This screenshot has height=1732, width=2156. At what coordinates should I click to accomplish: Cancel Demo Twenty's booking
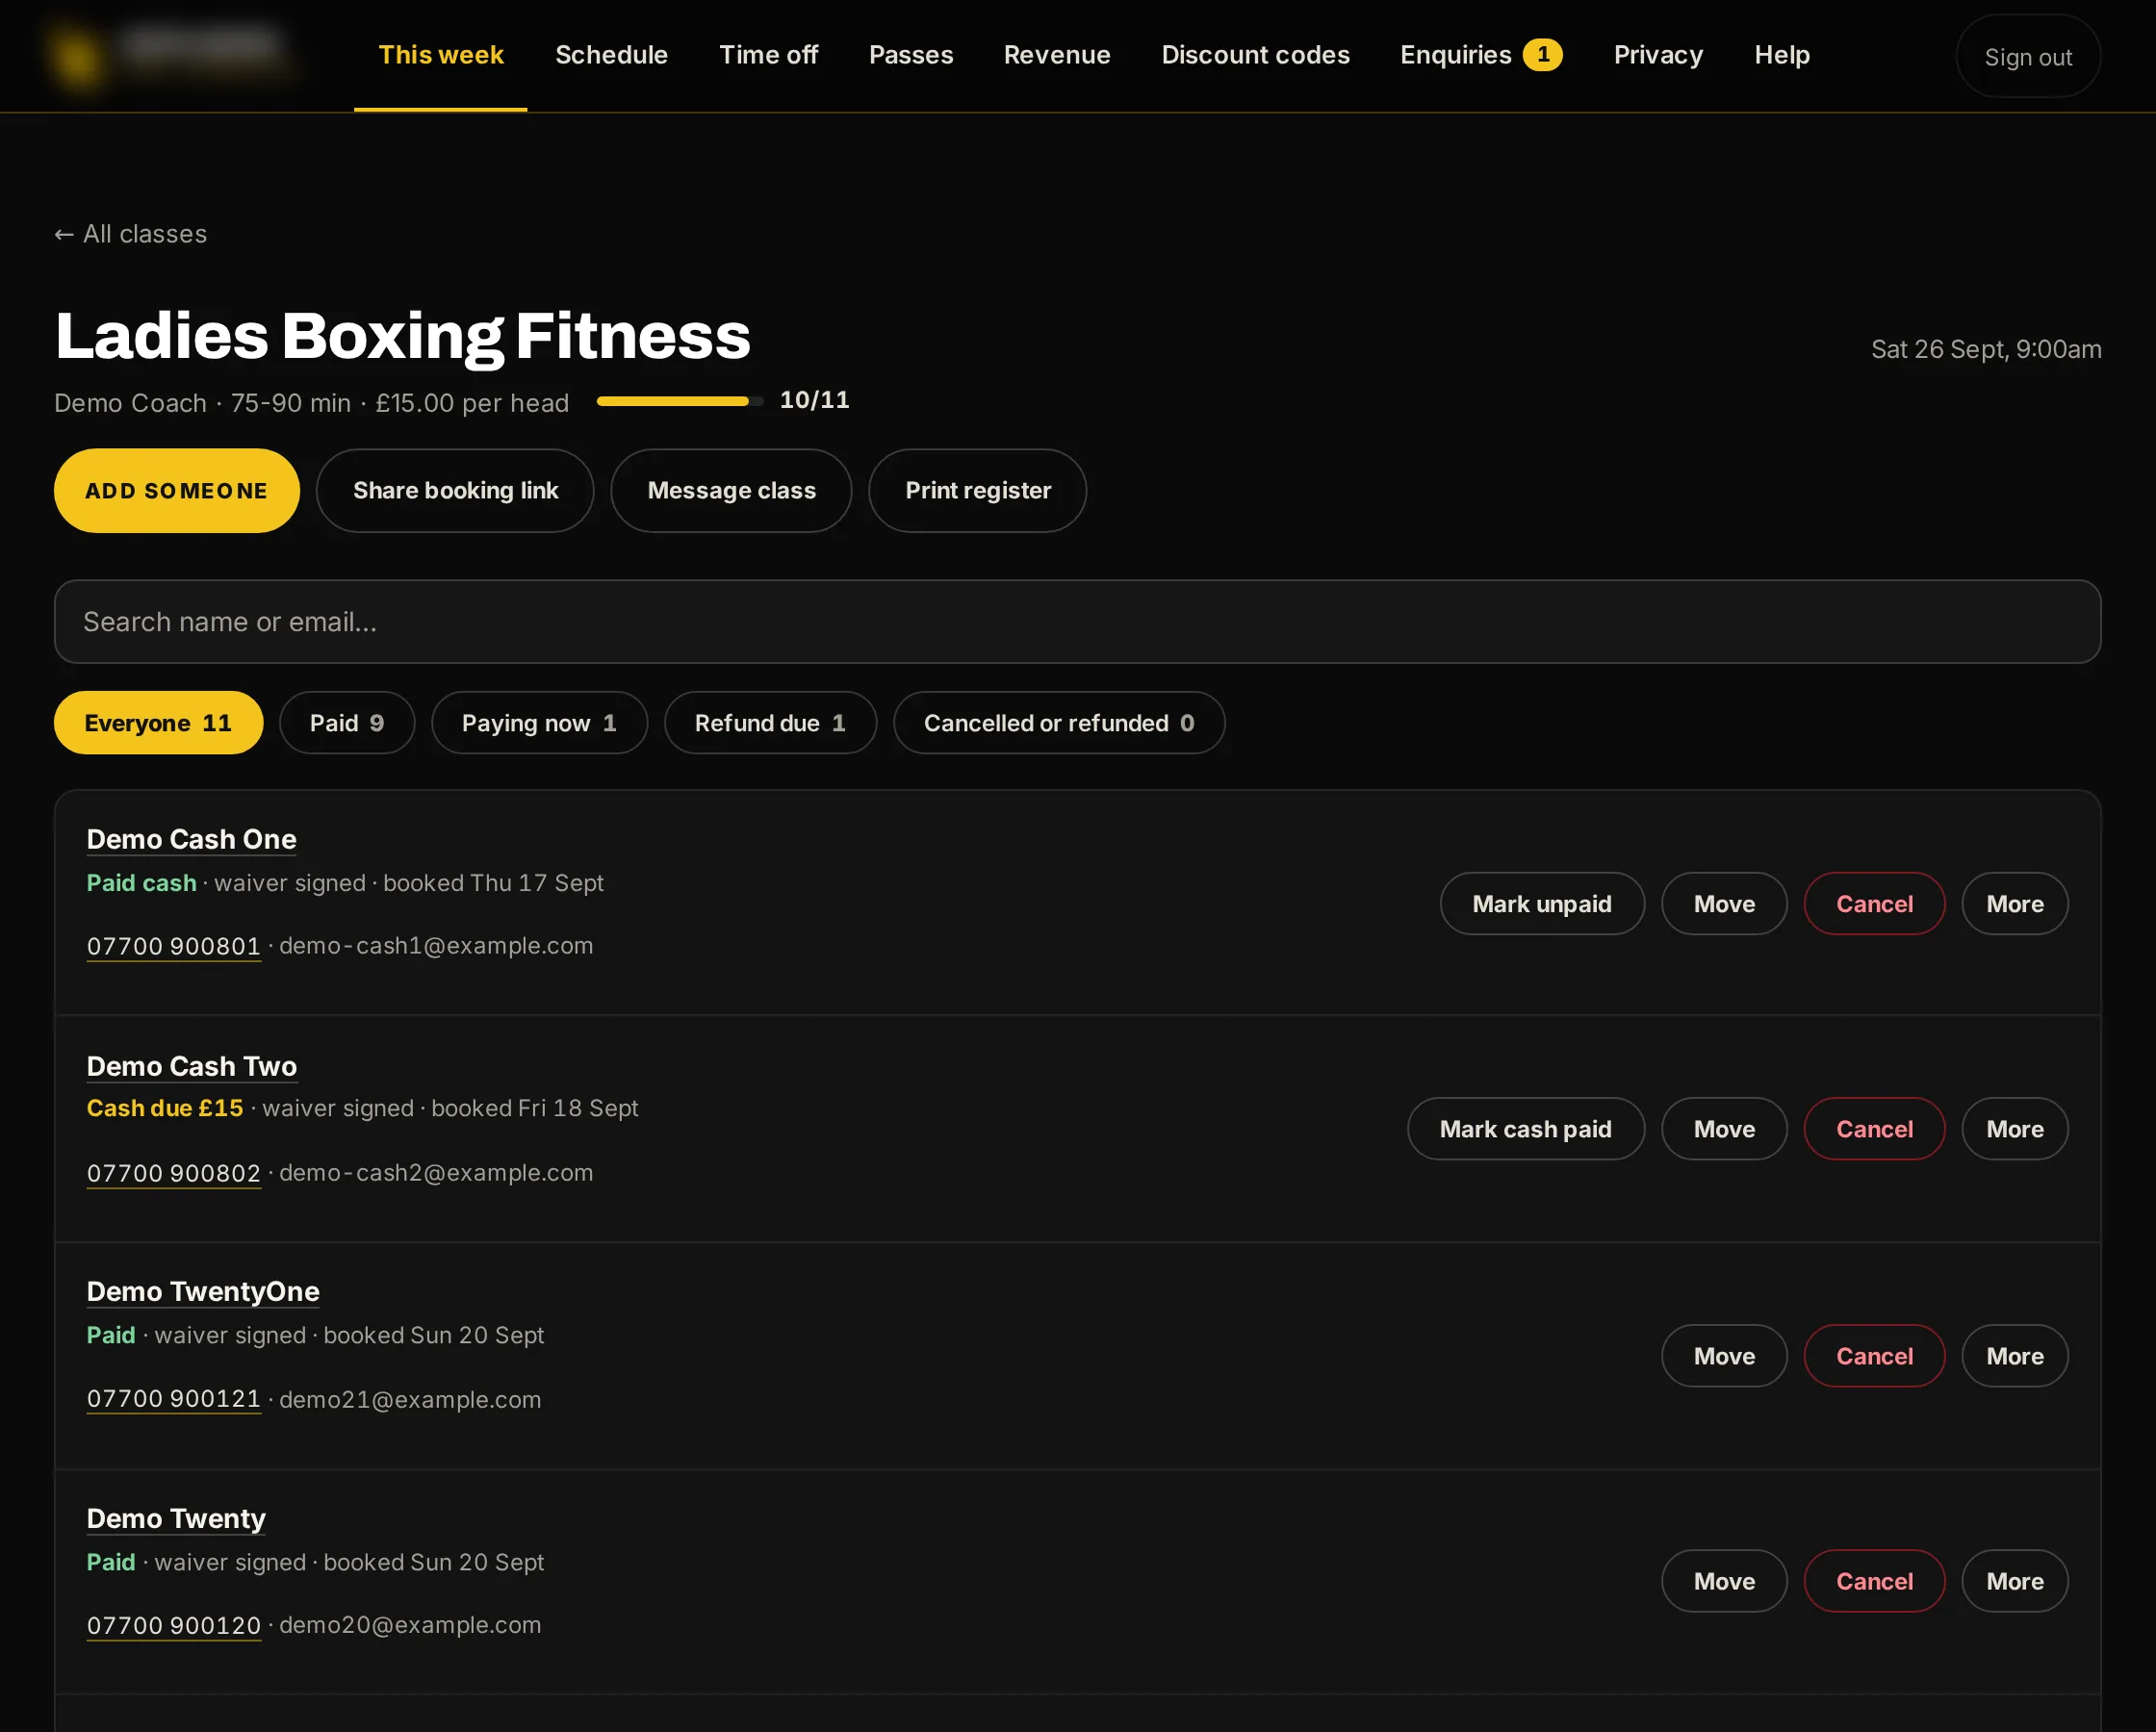(x=1874, y=1581)
